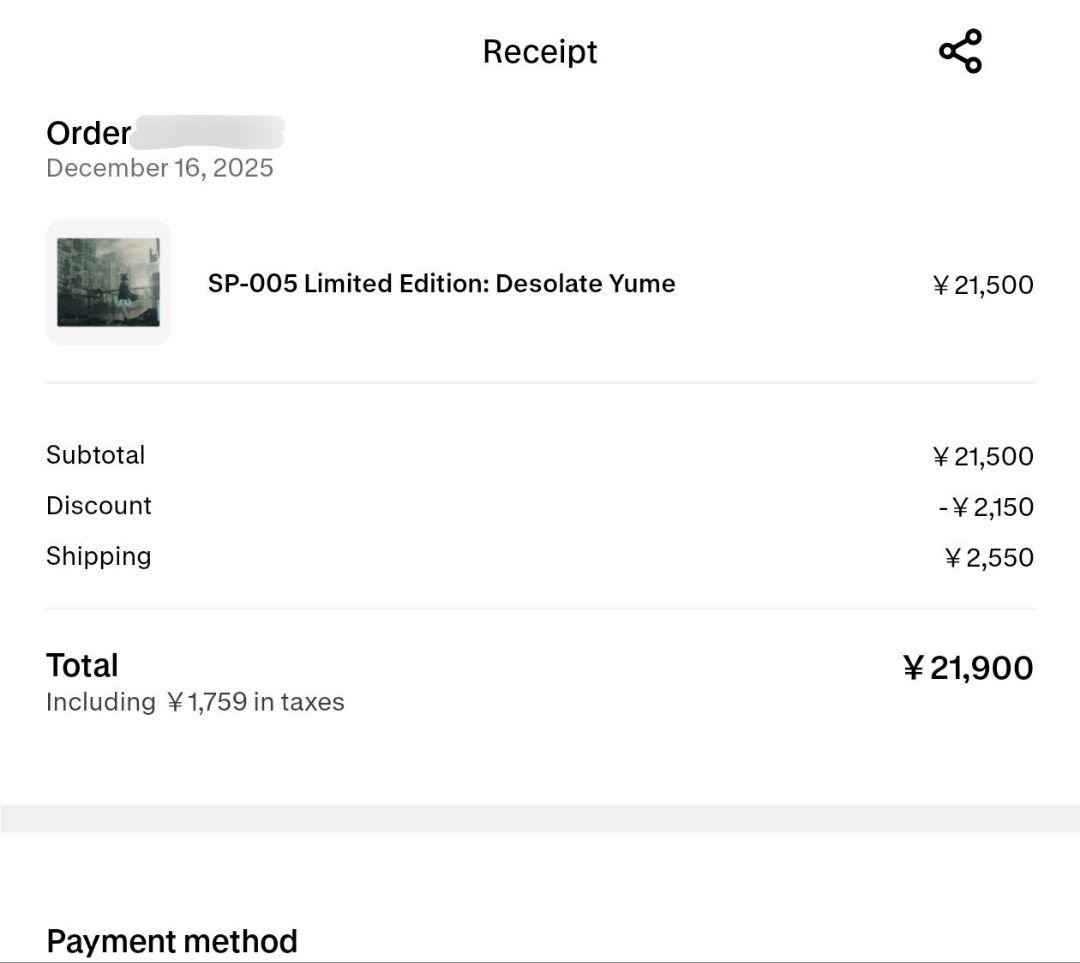Viewport: 1080px width, 963px height.
Task: Click the bold Total label
Action: pos(82,666)
